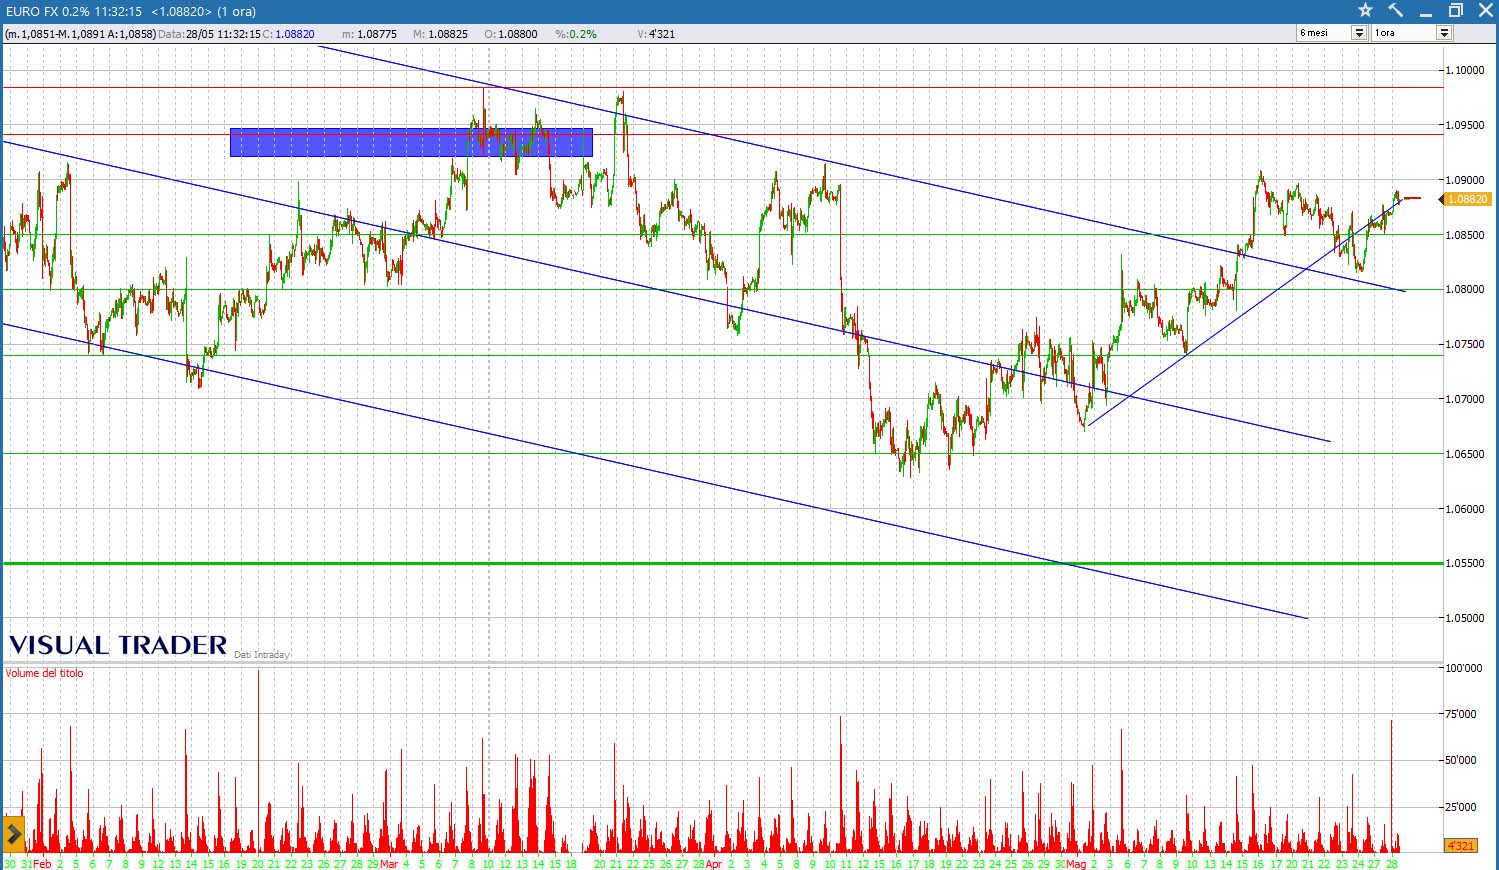The width and height of the screenshot is (1499, 870).
Task: Click the 'Apr' month label on time axis
Action: [713, 863]
